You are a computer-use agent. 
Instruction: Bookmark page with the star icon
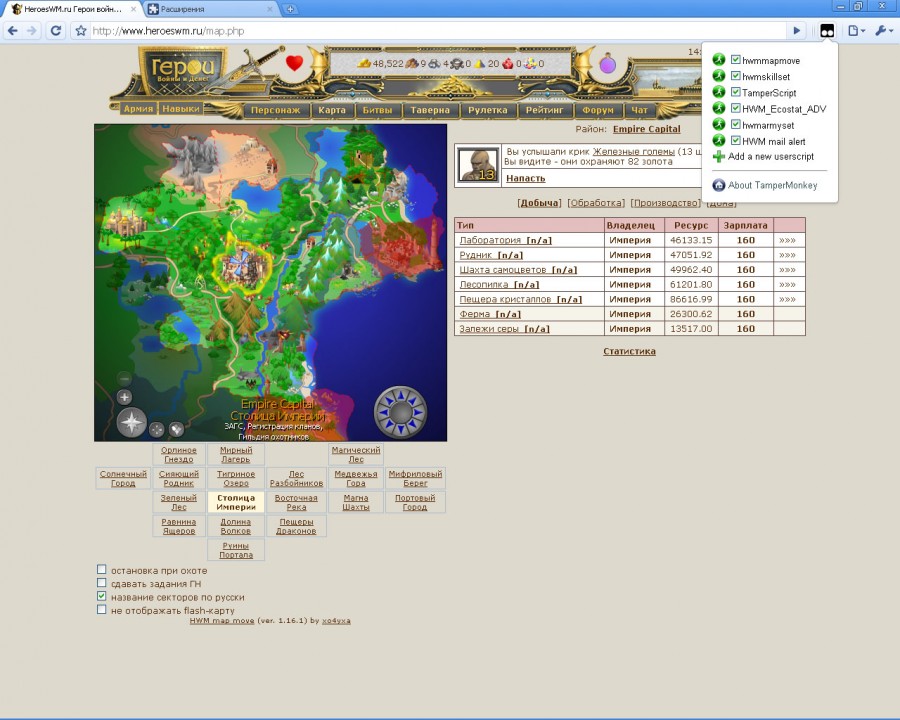81,30
